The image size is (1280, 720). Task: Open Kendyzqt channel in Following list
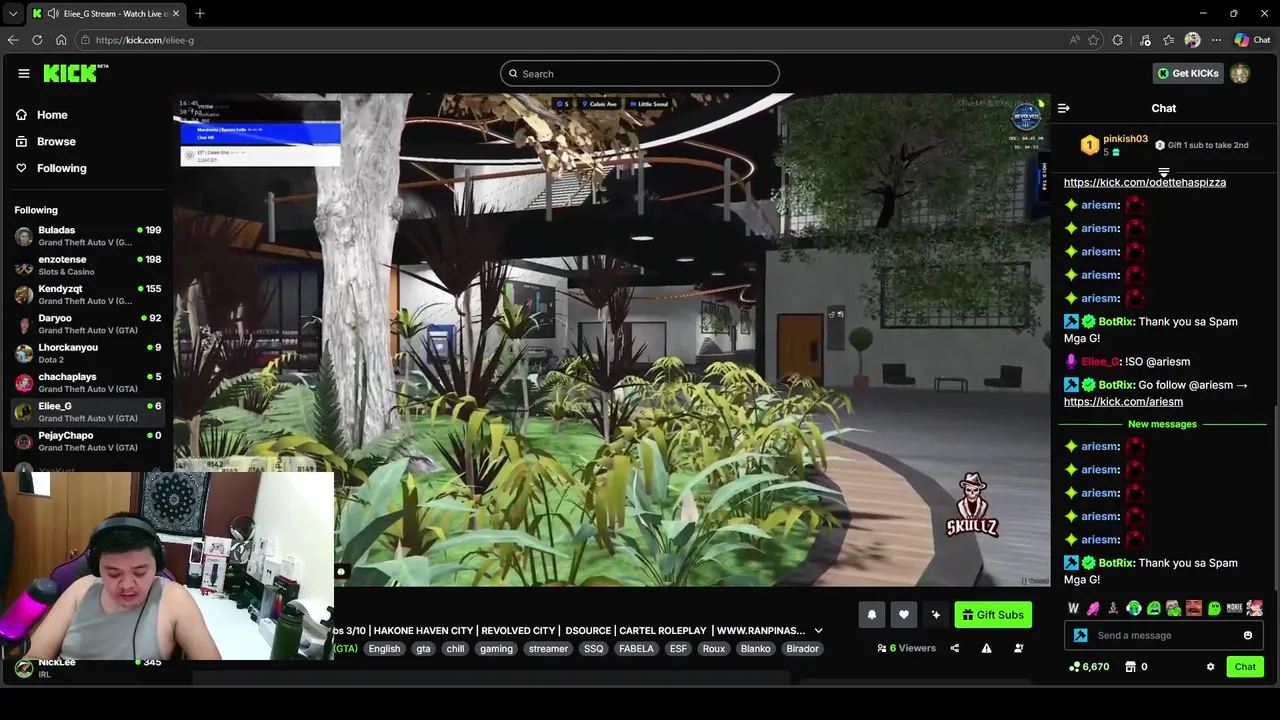pyautogui.click(x=87, y=294)
